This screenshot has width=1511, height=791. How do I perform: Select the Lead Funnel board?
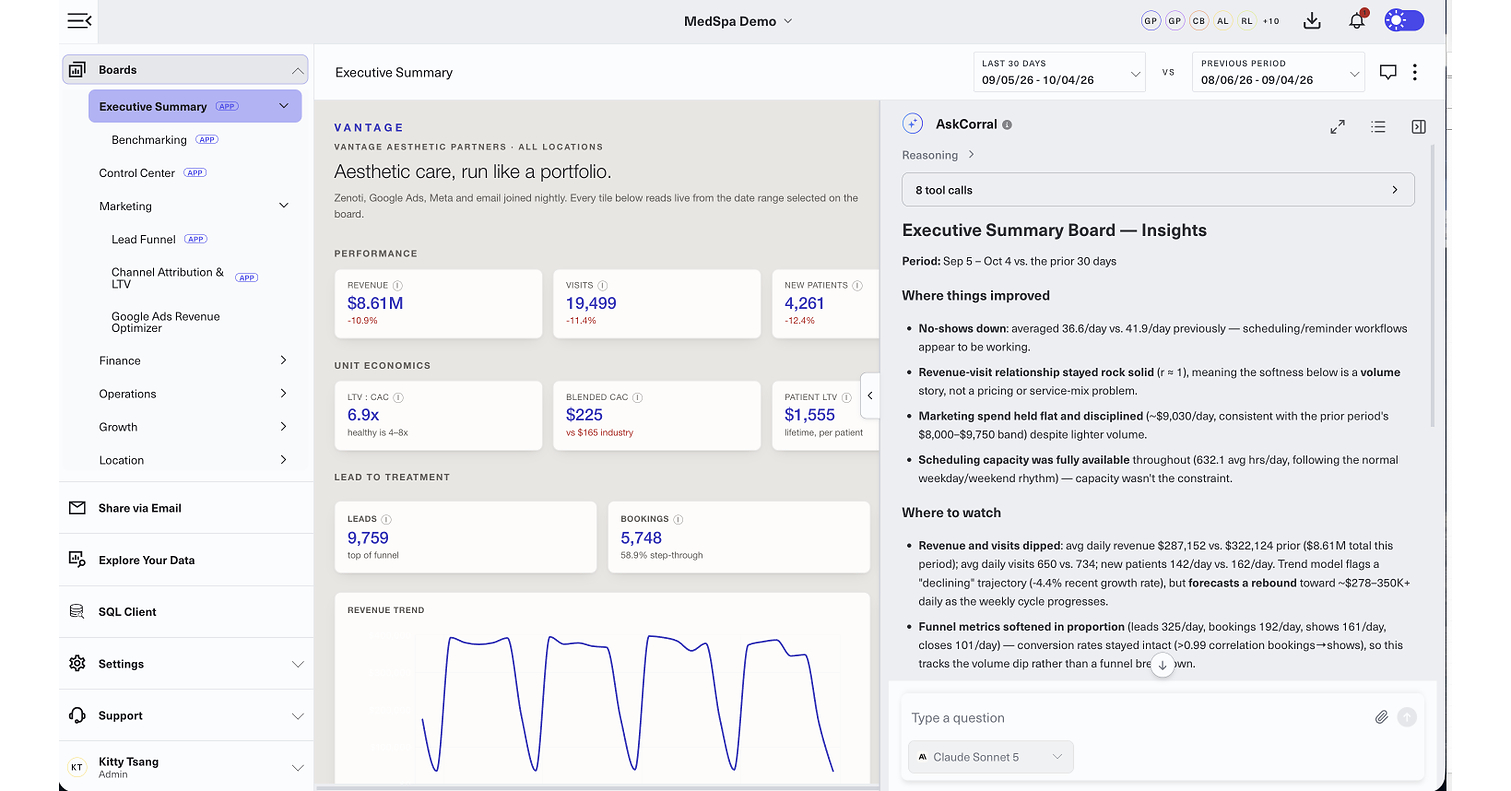143,239
